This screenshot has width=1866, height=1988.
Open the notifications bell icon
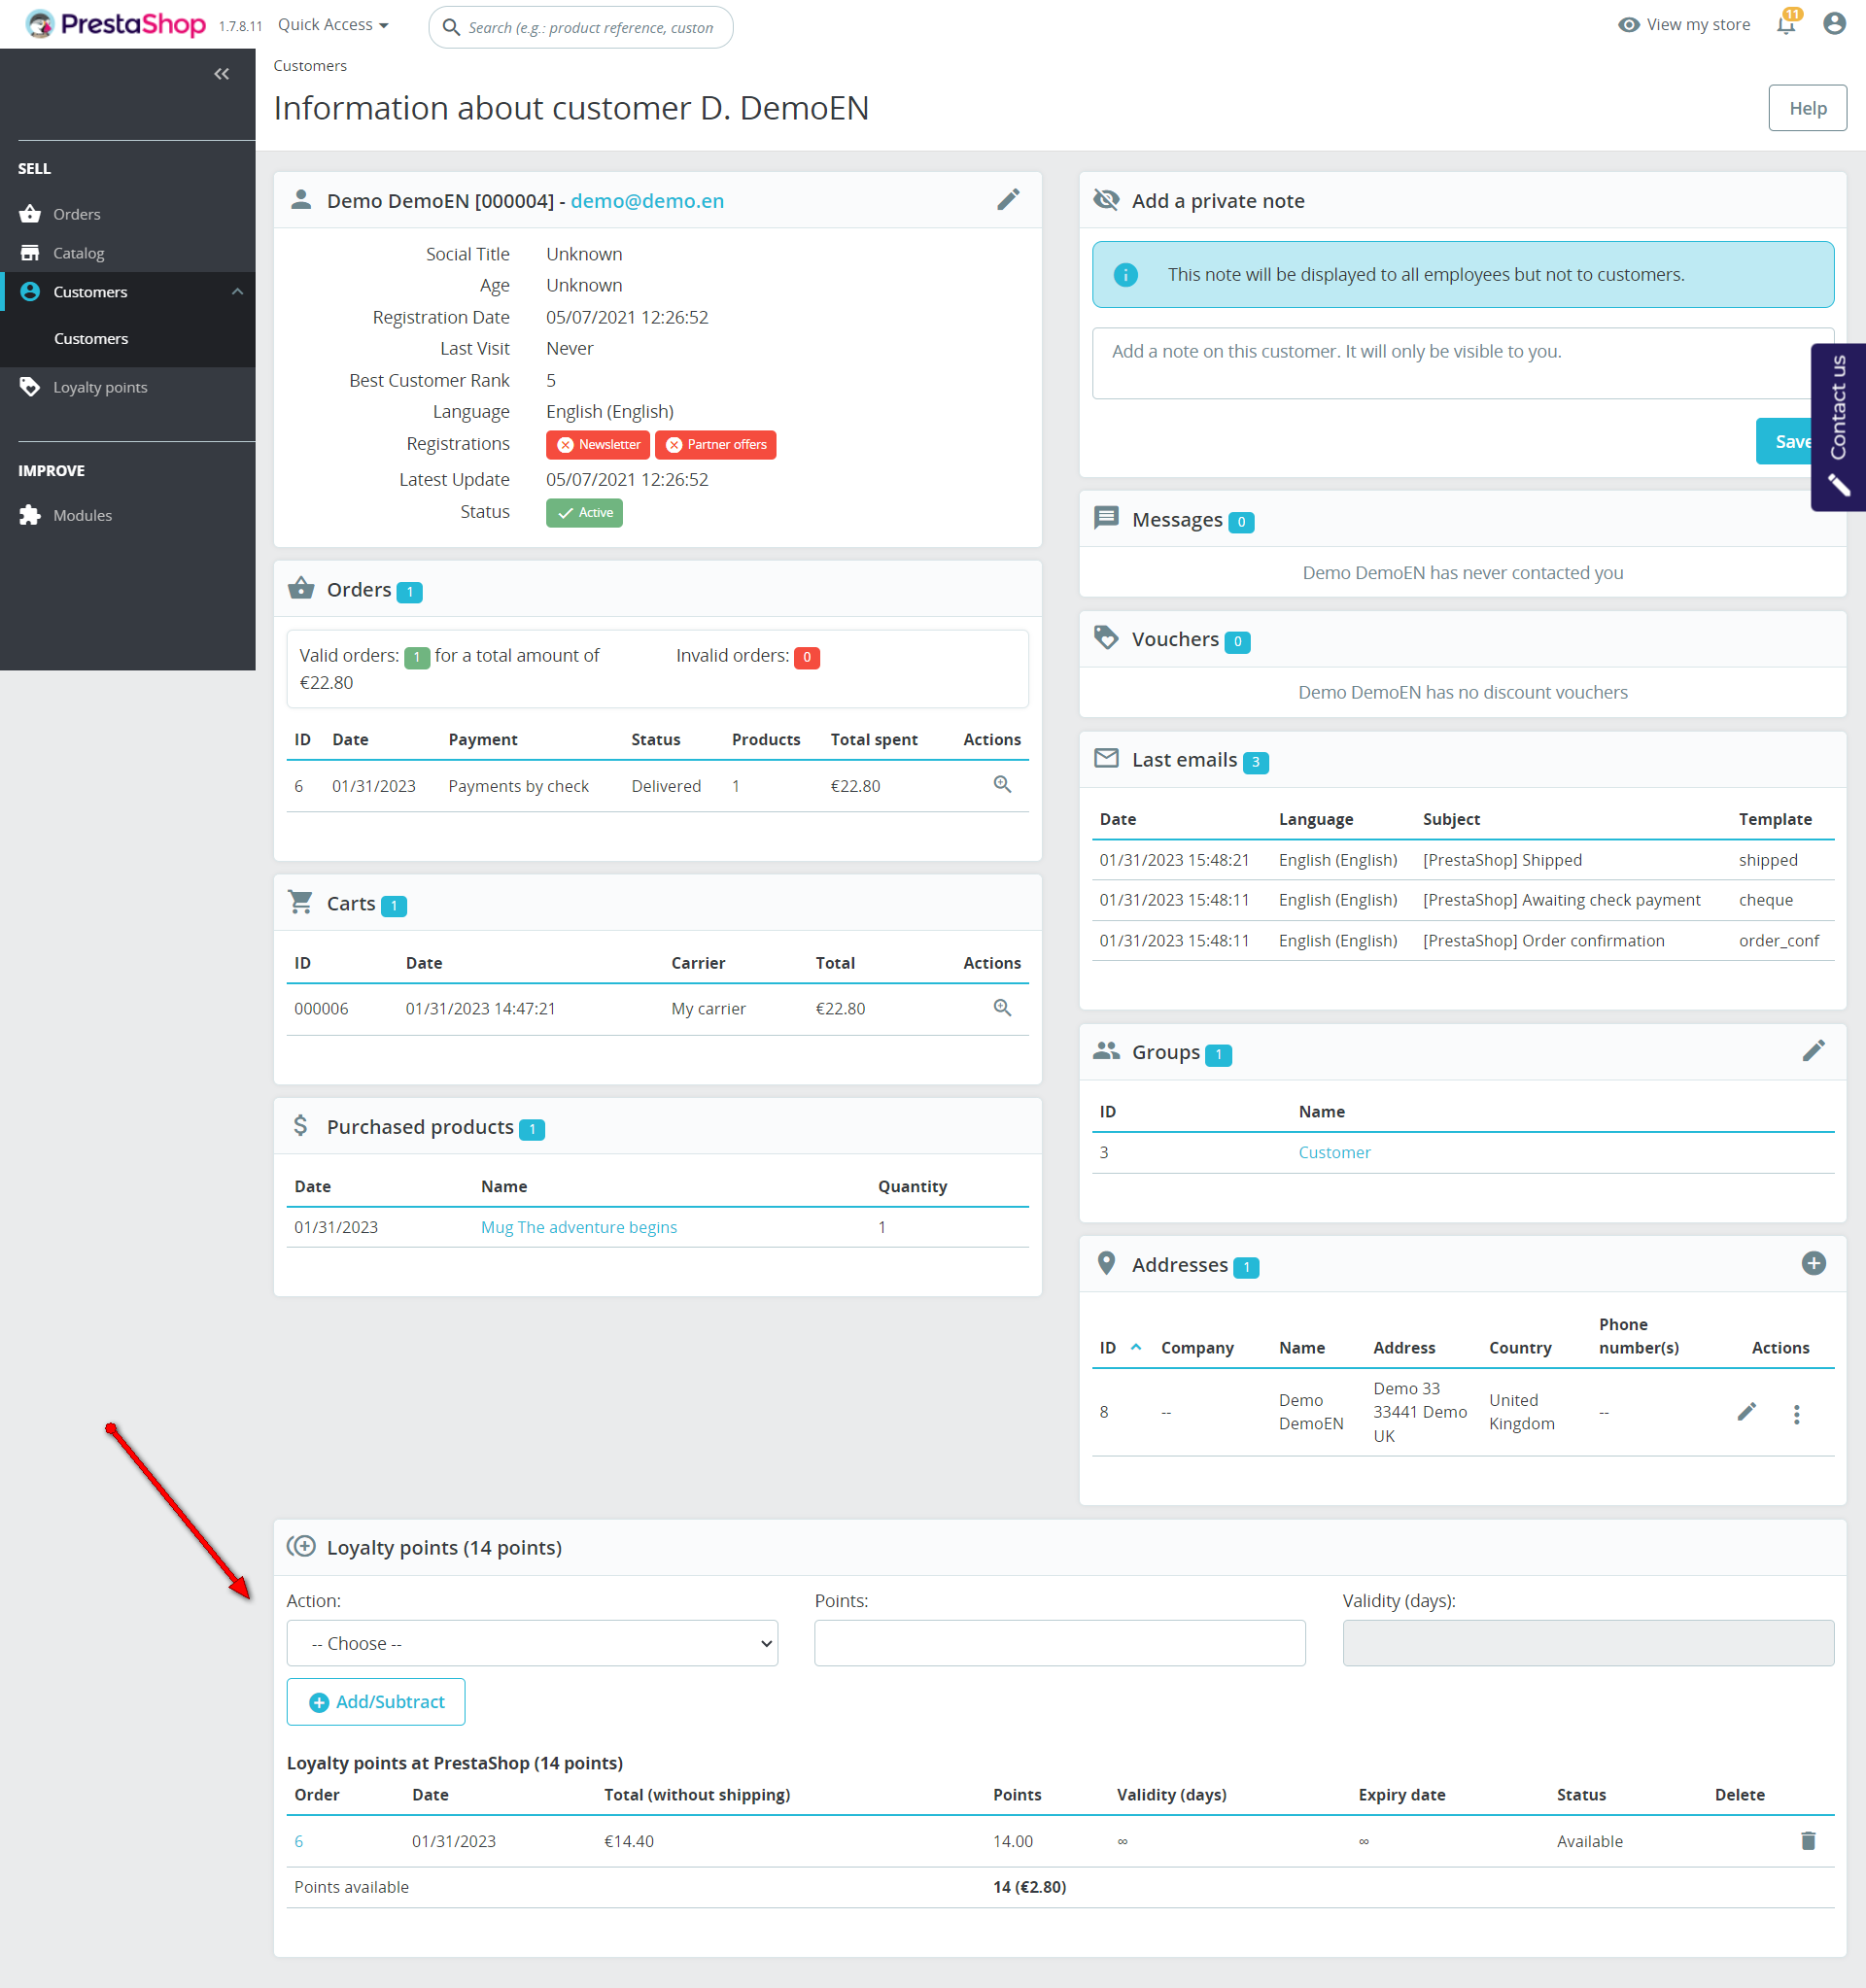pyautogui.click(x=1785, y=24)
